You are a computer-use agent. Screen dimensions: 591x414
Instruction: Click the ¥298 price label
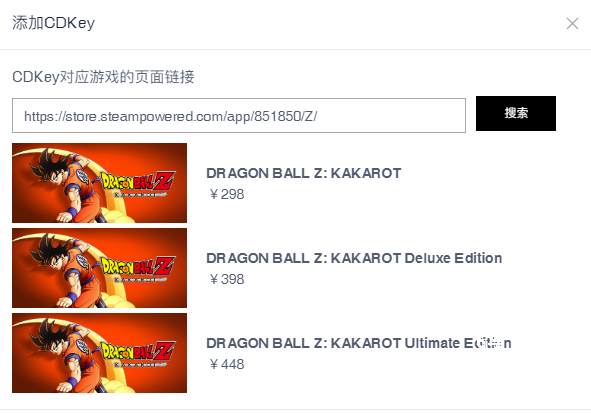click(226, 194)
